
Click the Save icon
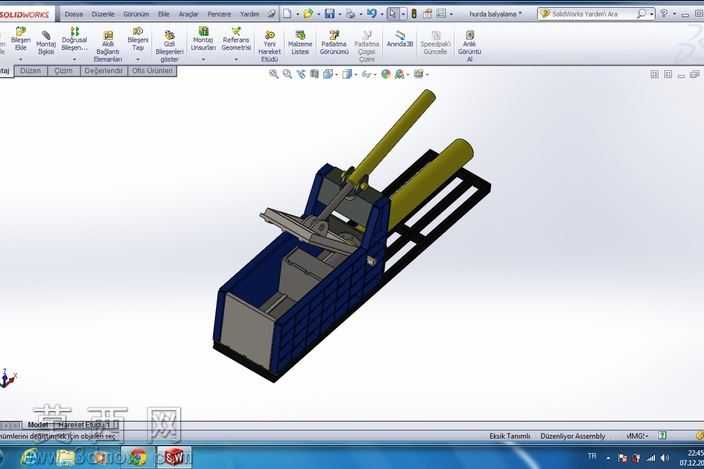(330, 14)
